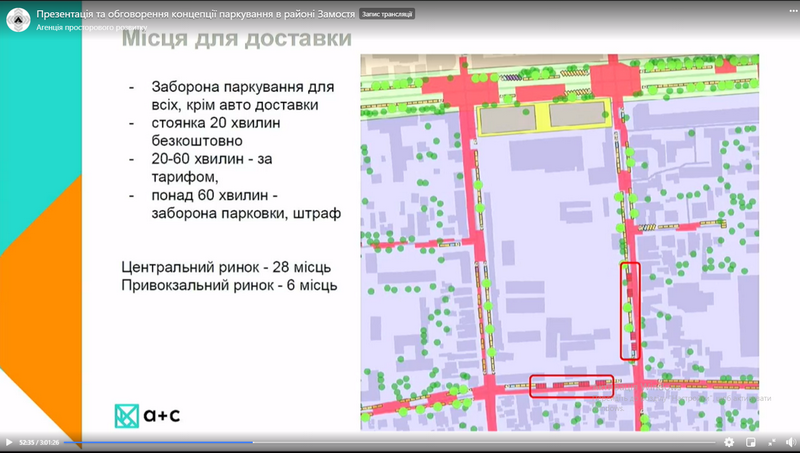
Task: Click the 'Центральний ринок - 28 місць' text
Action: 225,269
